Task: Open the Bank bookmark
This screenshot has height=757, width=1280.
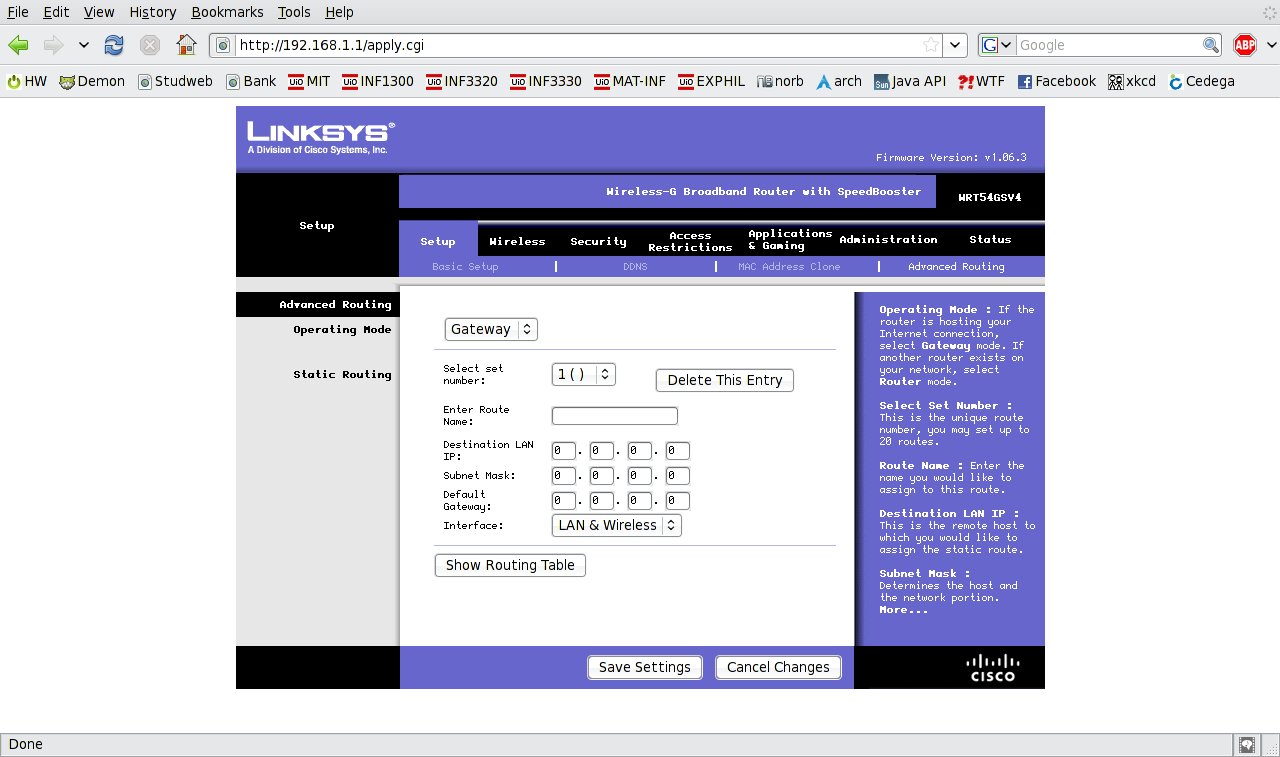Action: (x=251, y=81)
